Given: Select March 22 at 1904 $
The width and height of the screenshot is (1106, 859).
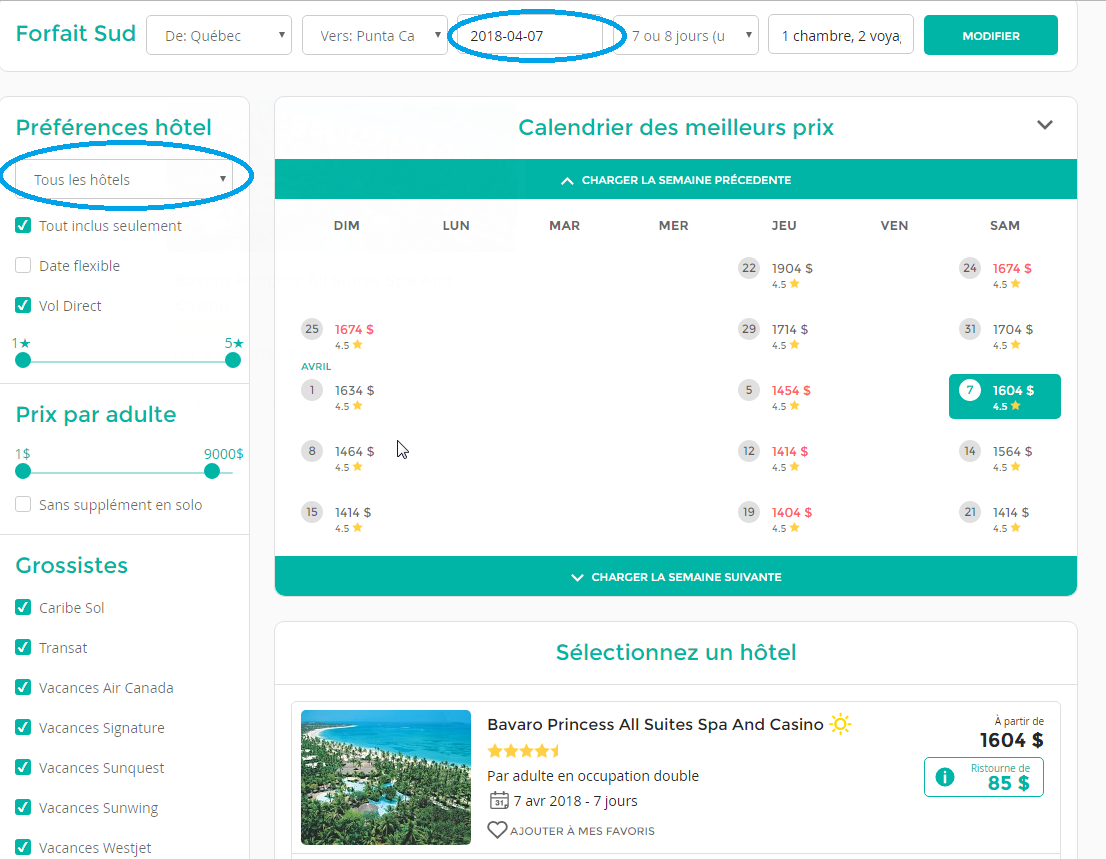Looking at the screenshot, I should (776, 274).
